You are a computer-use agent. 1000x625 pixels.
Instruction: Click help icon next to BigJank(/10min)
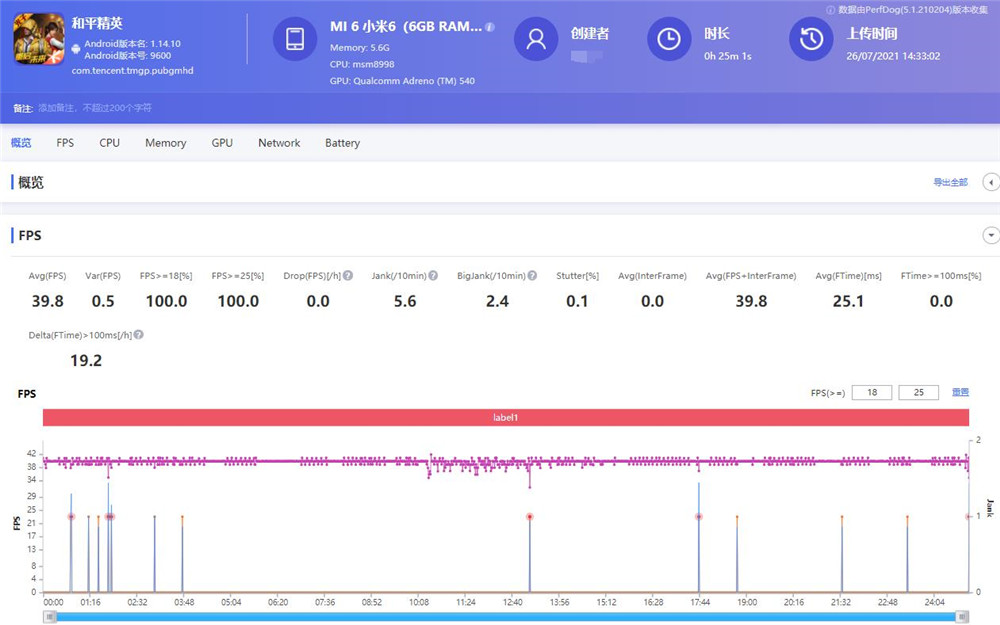pyautogui.click(x=532, y=276)
